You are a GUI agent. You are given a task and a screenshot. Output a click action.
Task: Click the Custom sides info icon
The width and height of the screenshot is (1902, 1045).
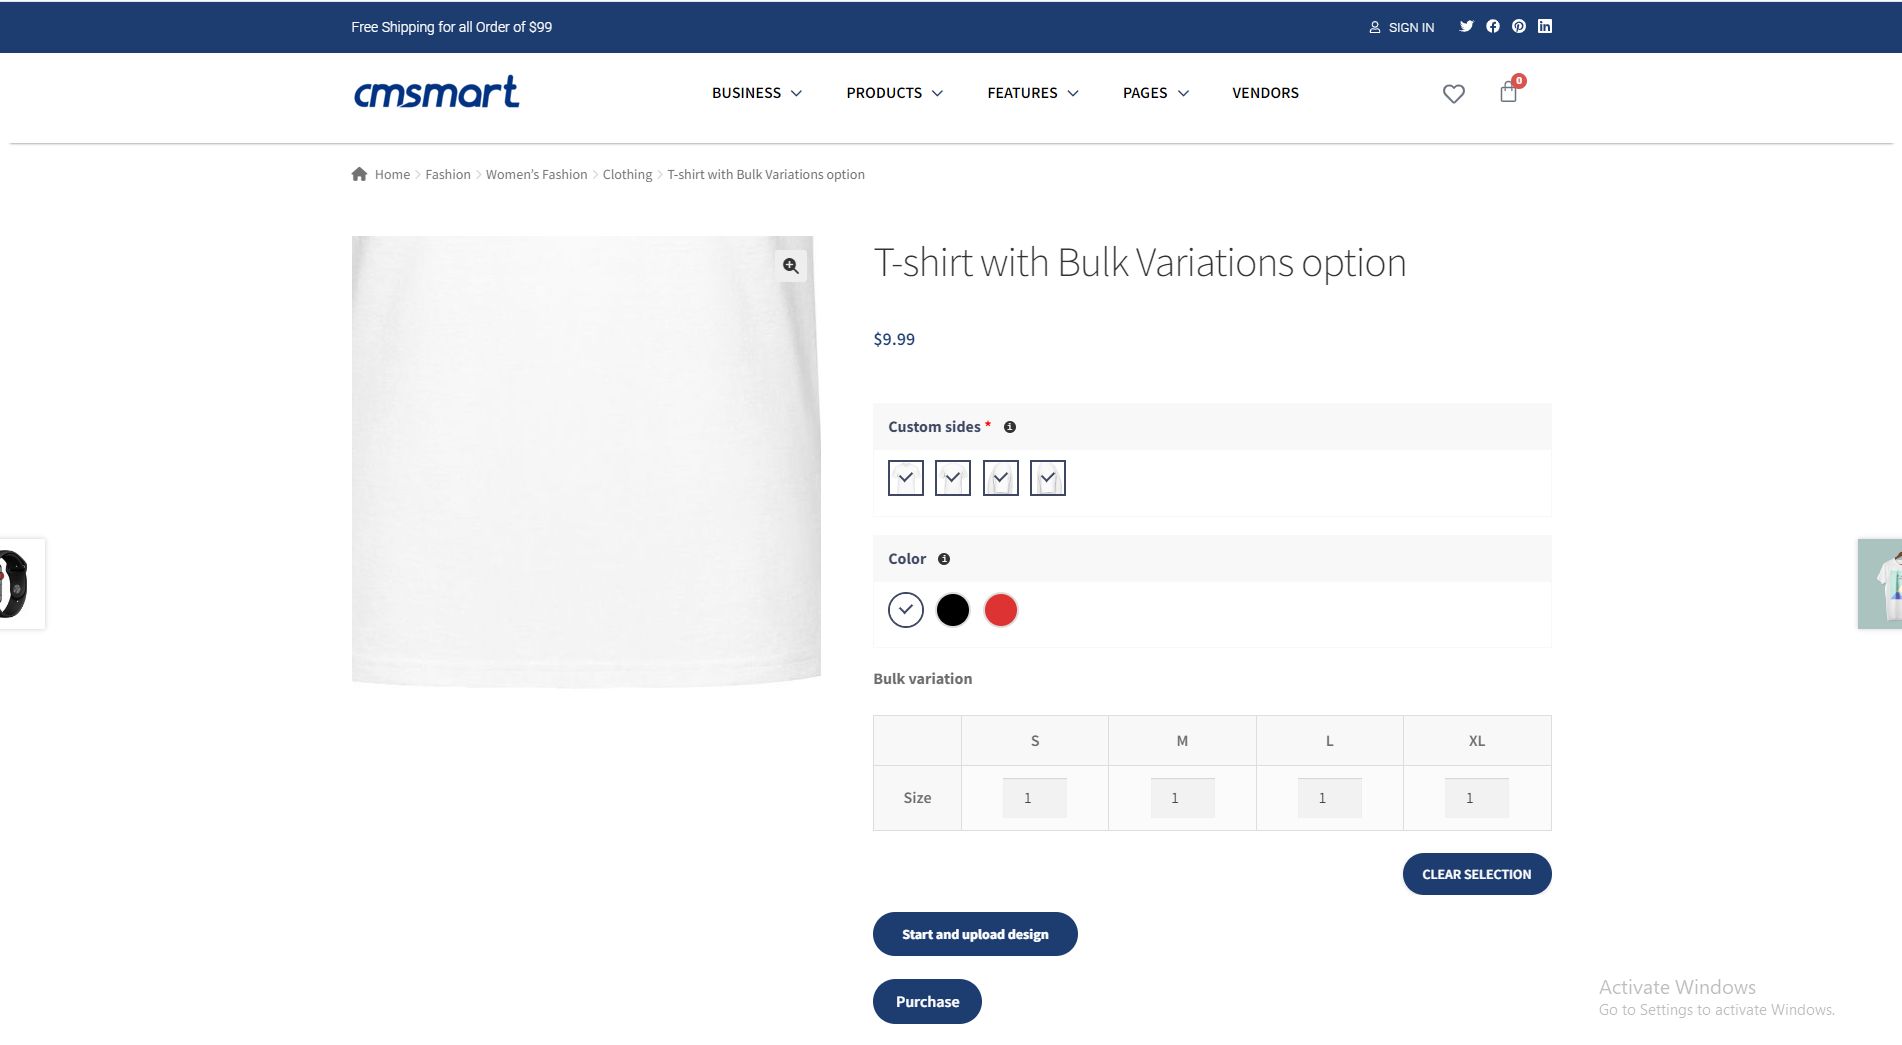point(1010,427)
